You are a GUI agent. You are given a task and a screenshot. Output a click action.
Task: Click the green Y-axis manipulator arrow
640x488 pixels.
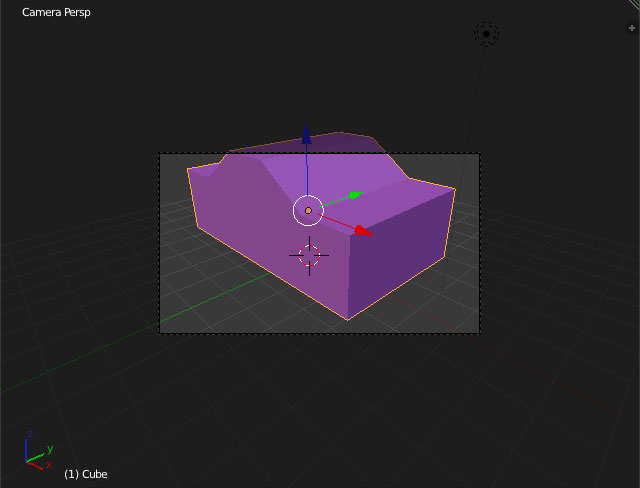click(x=353, y=195)
